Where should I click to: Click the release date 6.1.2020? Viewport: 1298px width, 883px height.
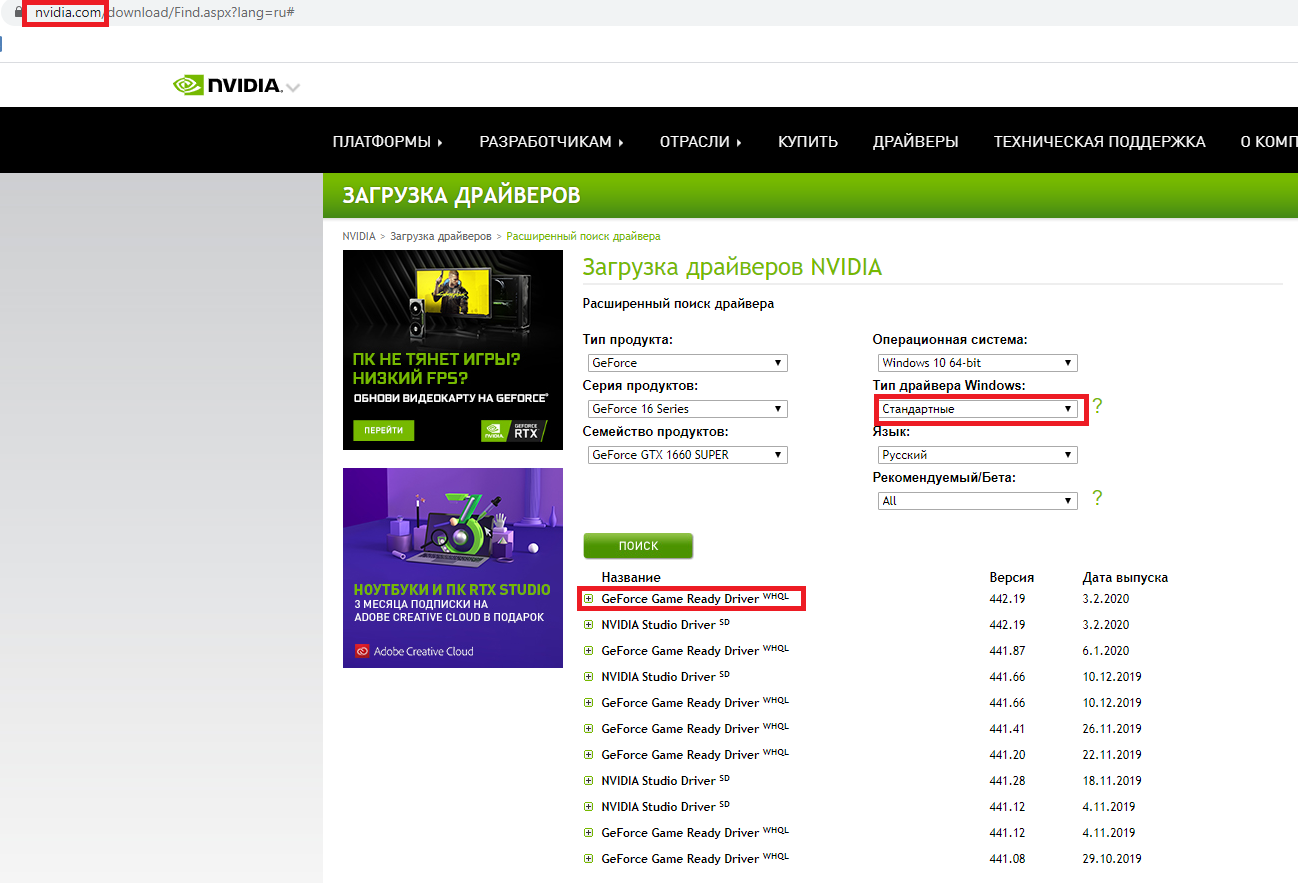coord(1106,651)
